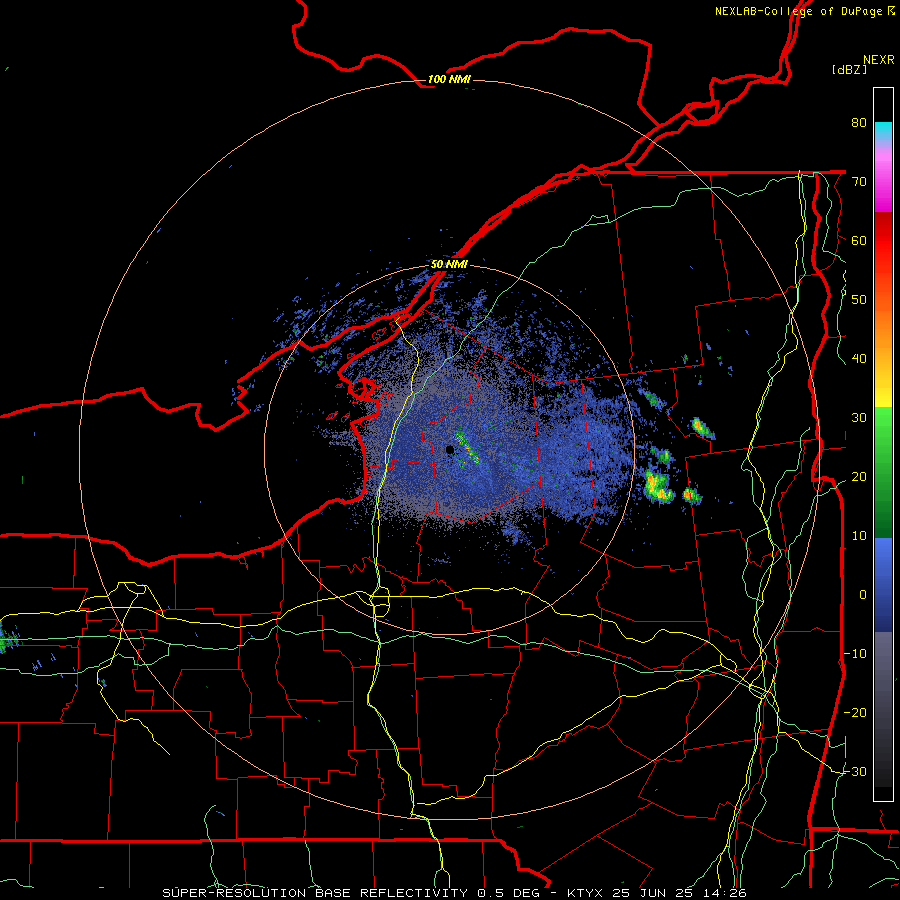Click the [dBZ] legend unit label
900x900 pixels.
pyautogui.click(x=849, y=69)
